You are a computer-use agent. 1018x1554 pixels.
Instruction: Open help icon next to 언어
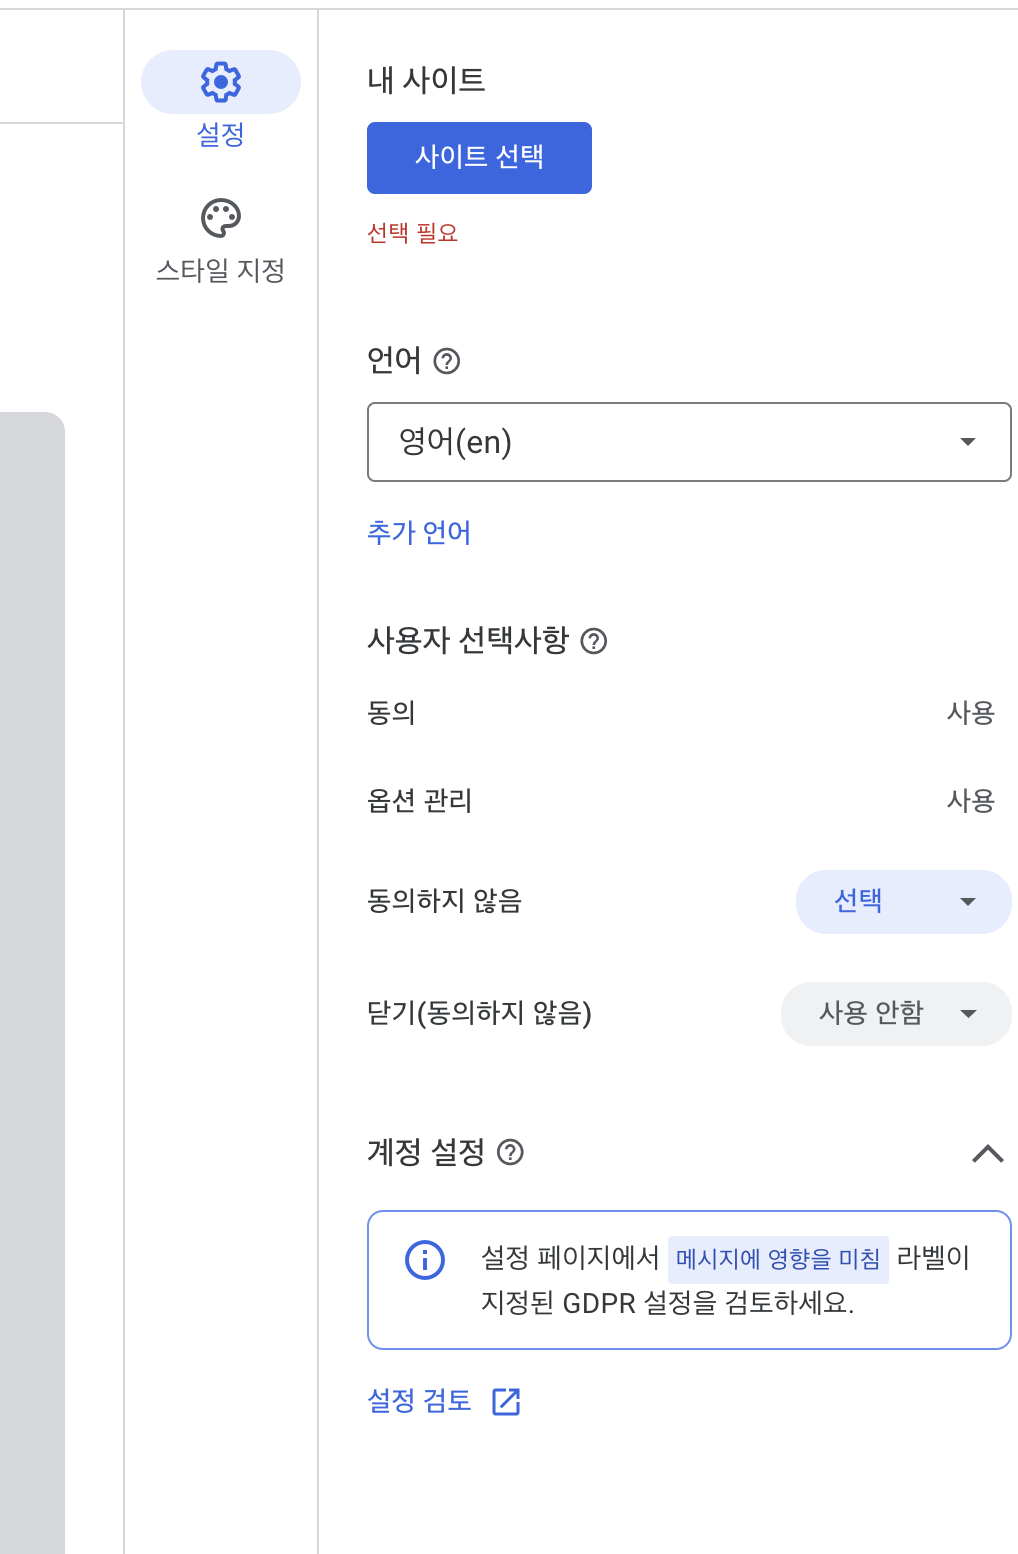pyautogui.click(x=447, y=361)
